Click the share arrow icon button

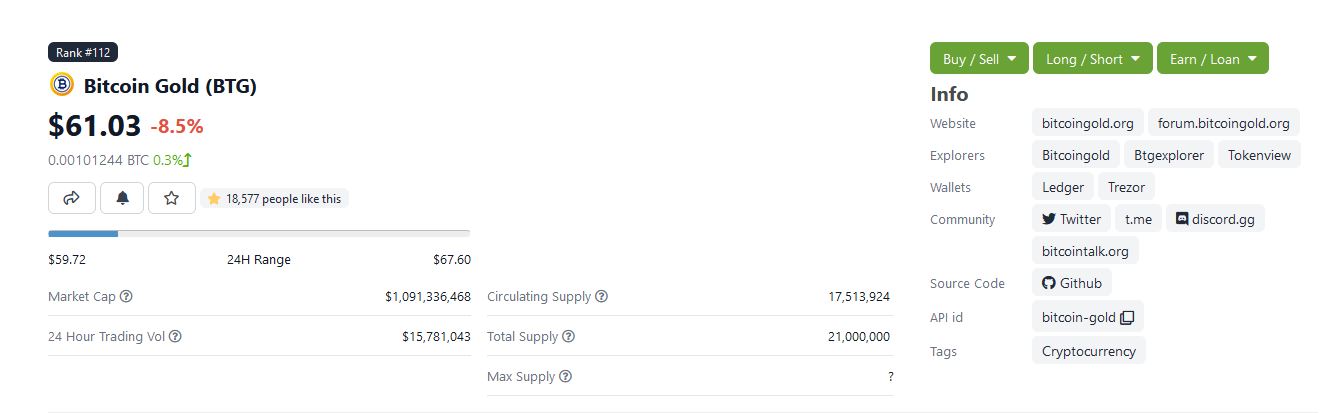pos(72,198)
